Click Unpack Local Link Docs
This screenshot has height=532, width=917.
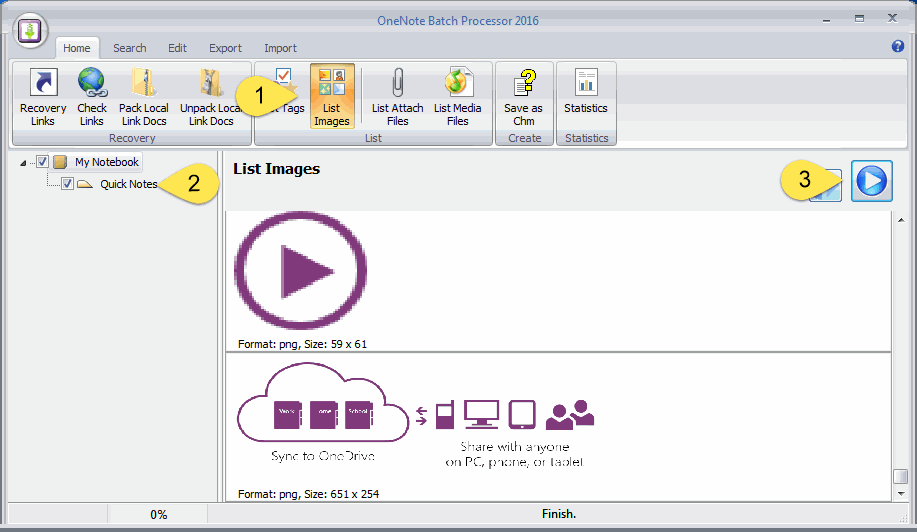(211, 96)
